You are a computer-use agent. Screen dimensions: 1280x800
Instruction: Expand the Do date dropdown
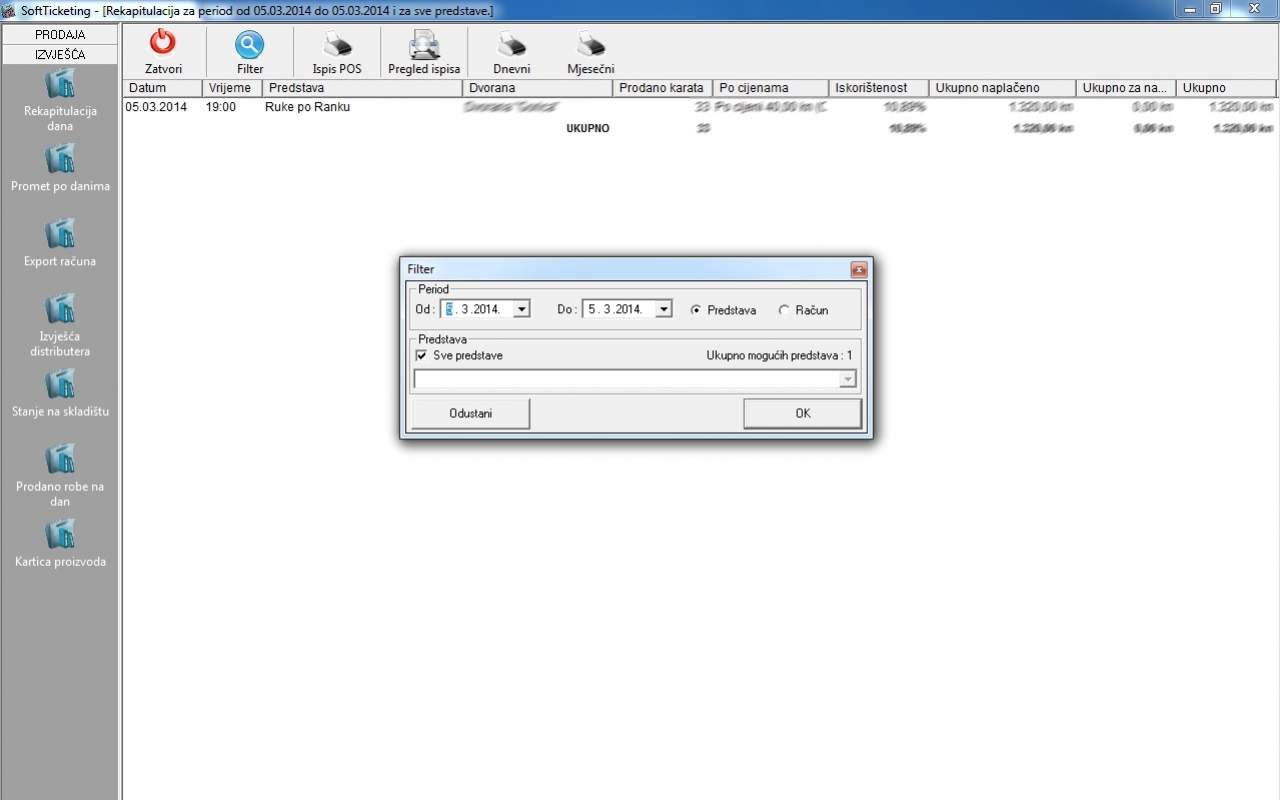[x=663, y=310]
